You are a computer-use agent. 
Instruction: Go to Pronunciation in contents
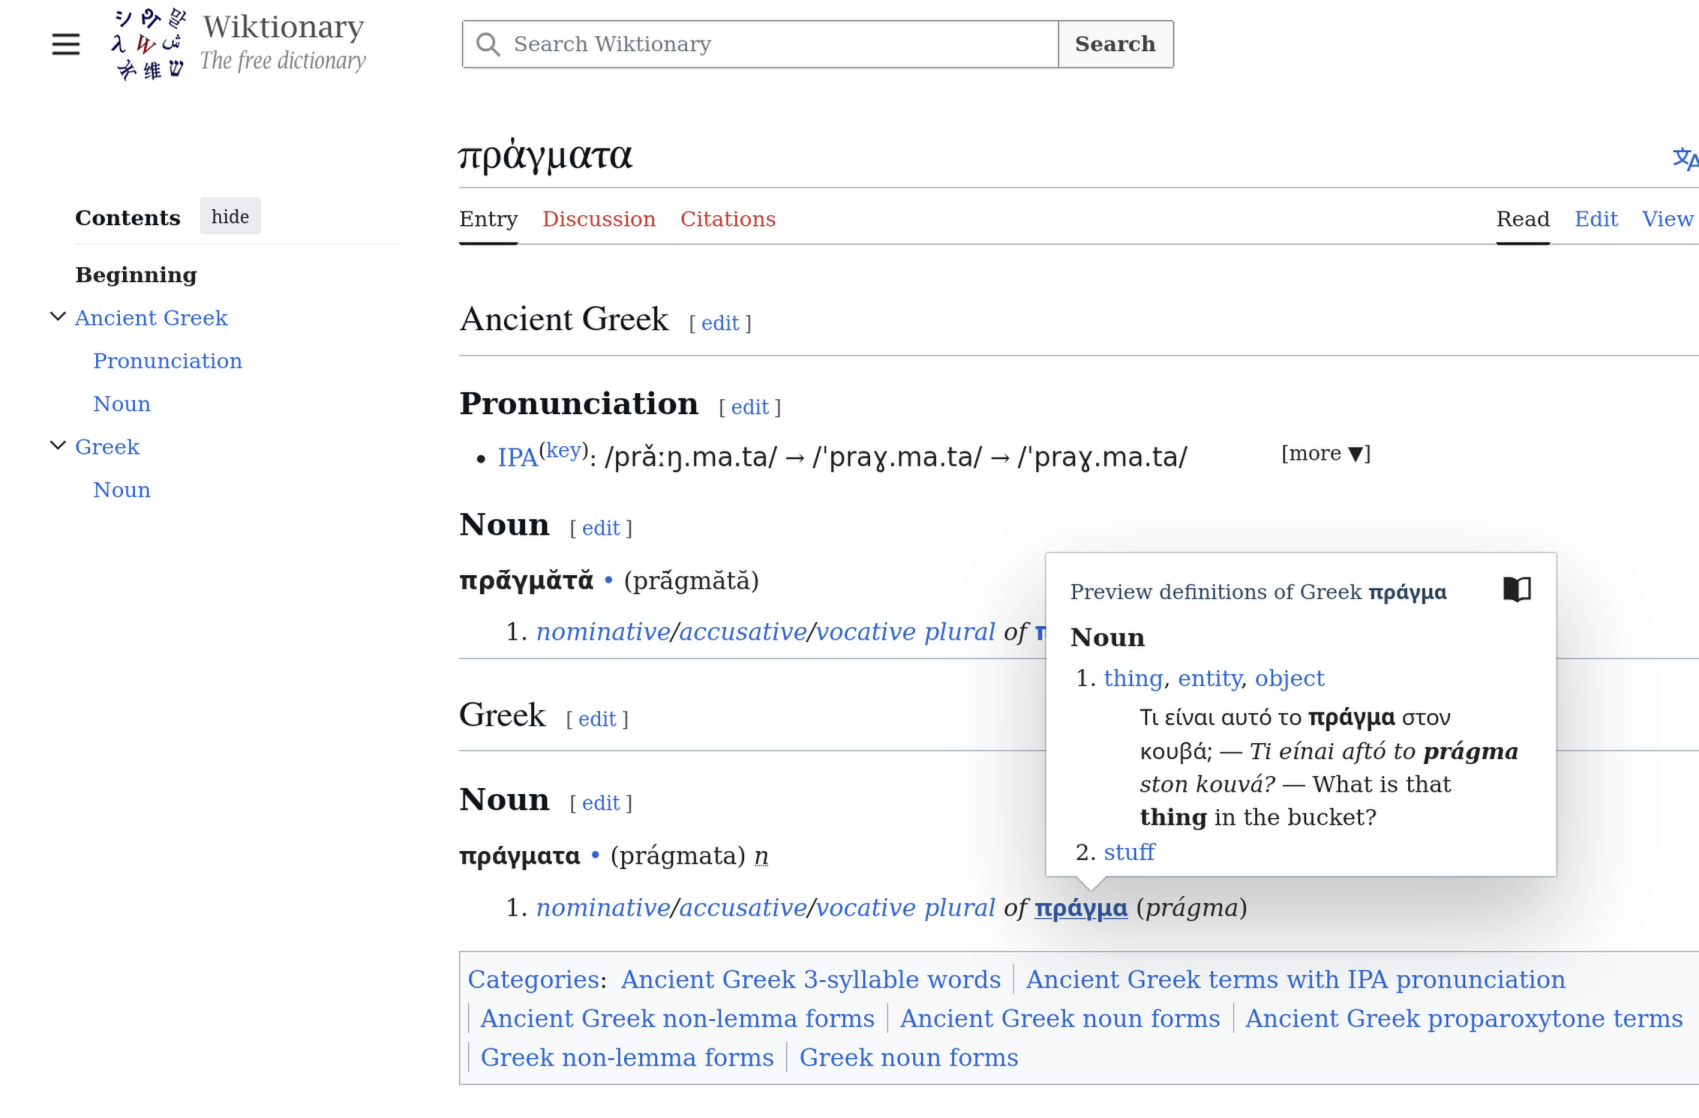pos(168,361)
